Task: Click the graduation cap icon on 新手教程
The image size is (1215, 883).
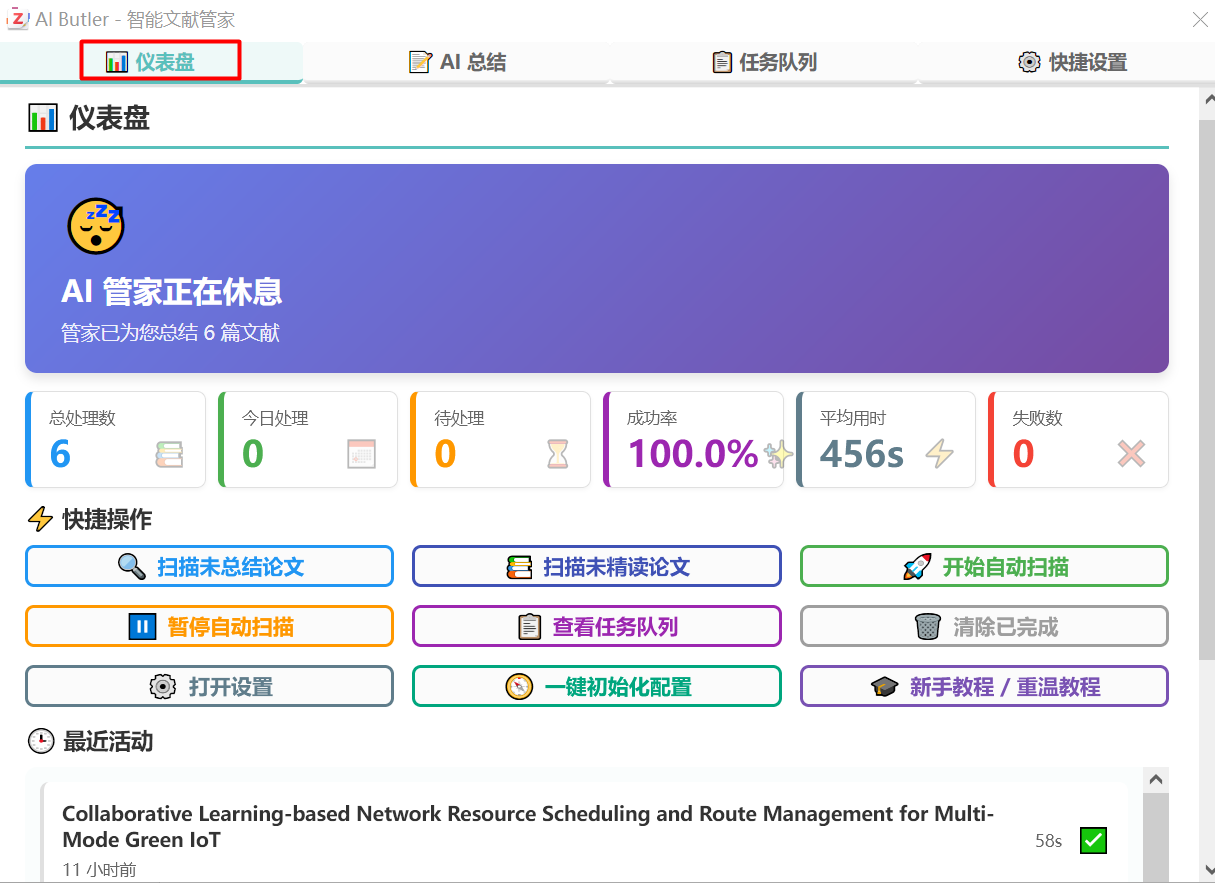Action: [885, 687]
